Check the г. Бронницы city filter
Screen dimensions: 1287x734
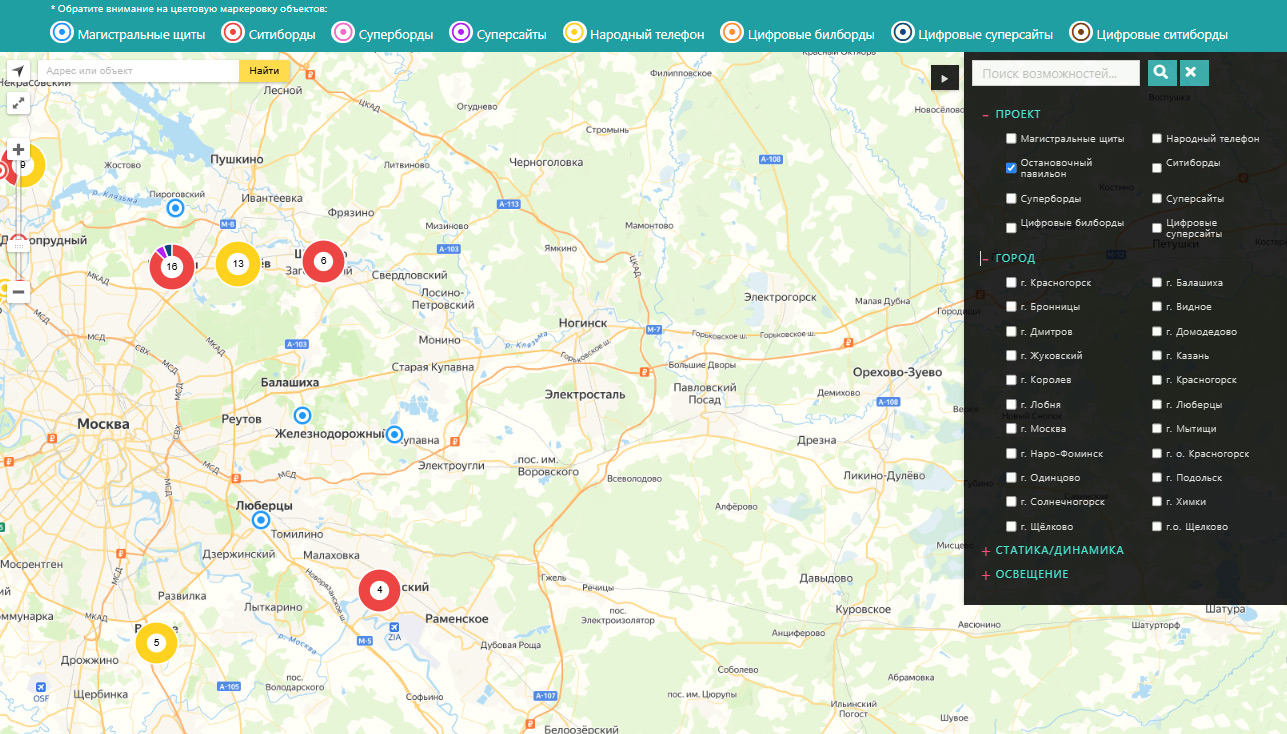click(x=1011, y=307)
